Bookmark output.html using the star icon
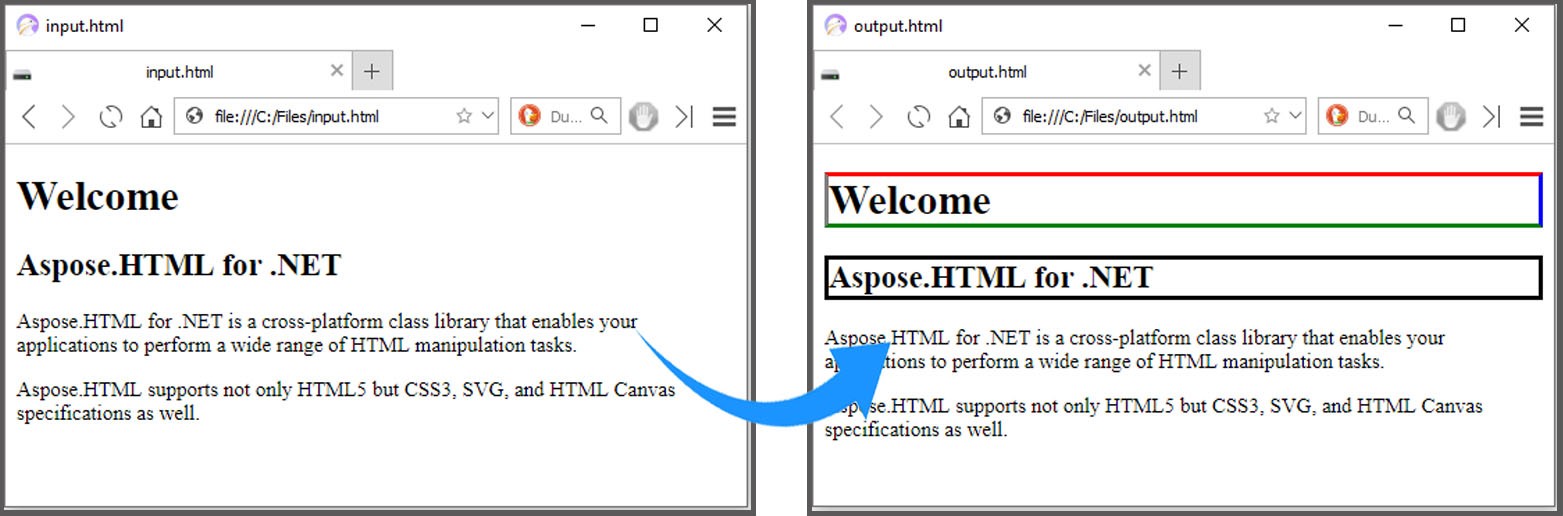The image size is (1563, 516). click(x=1271, y=117)
